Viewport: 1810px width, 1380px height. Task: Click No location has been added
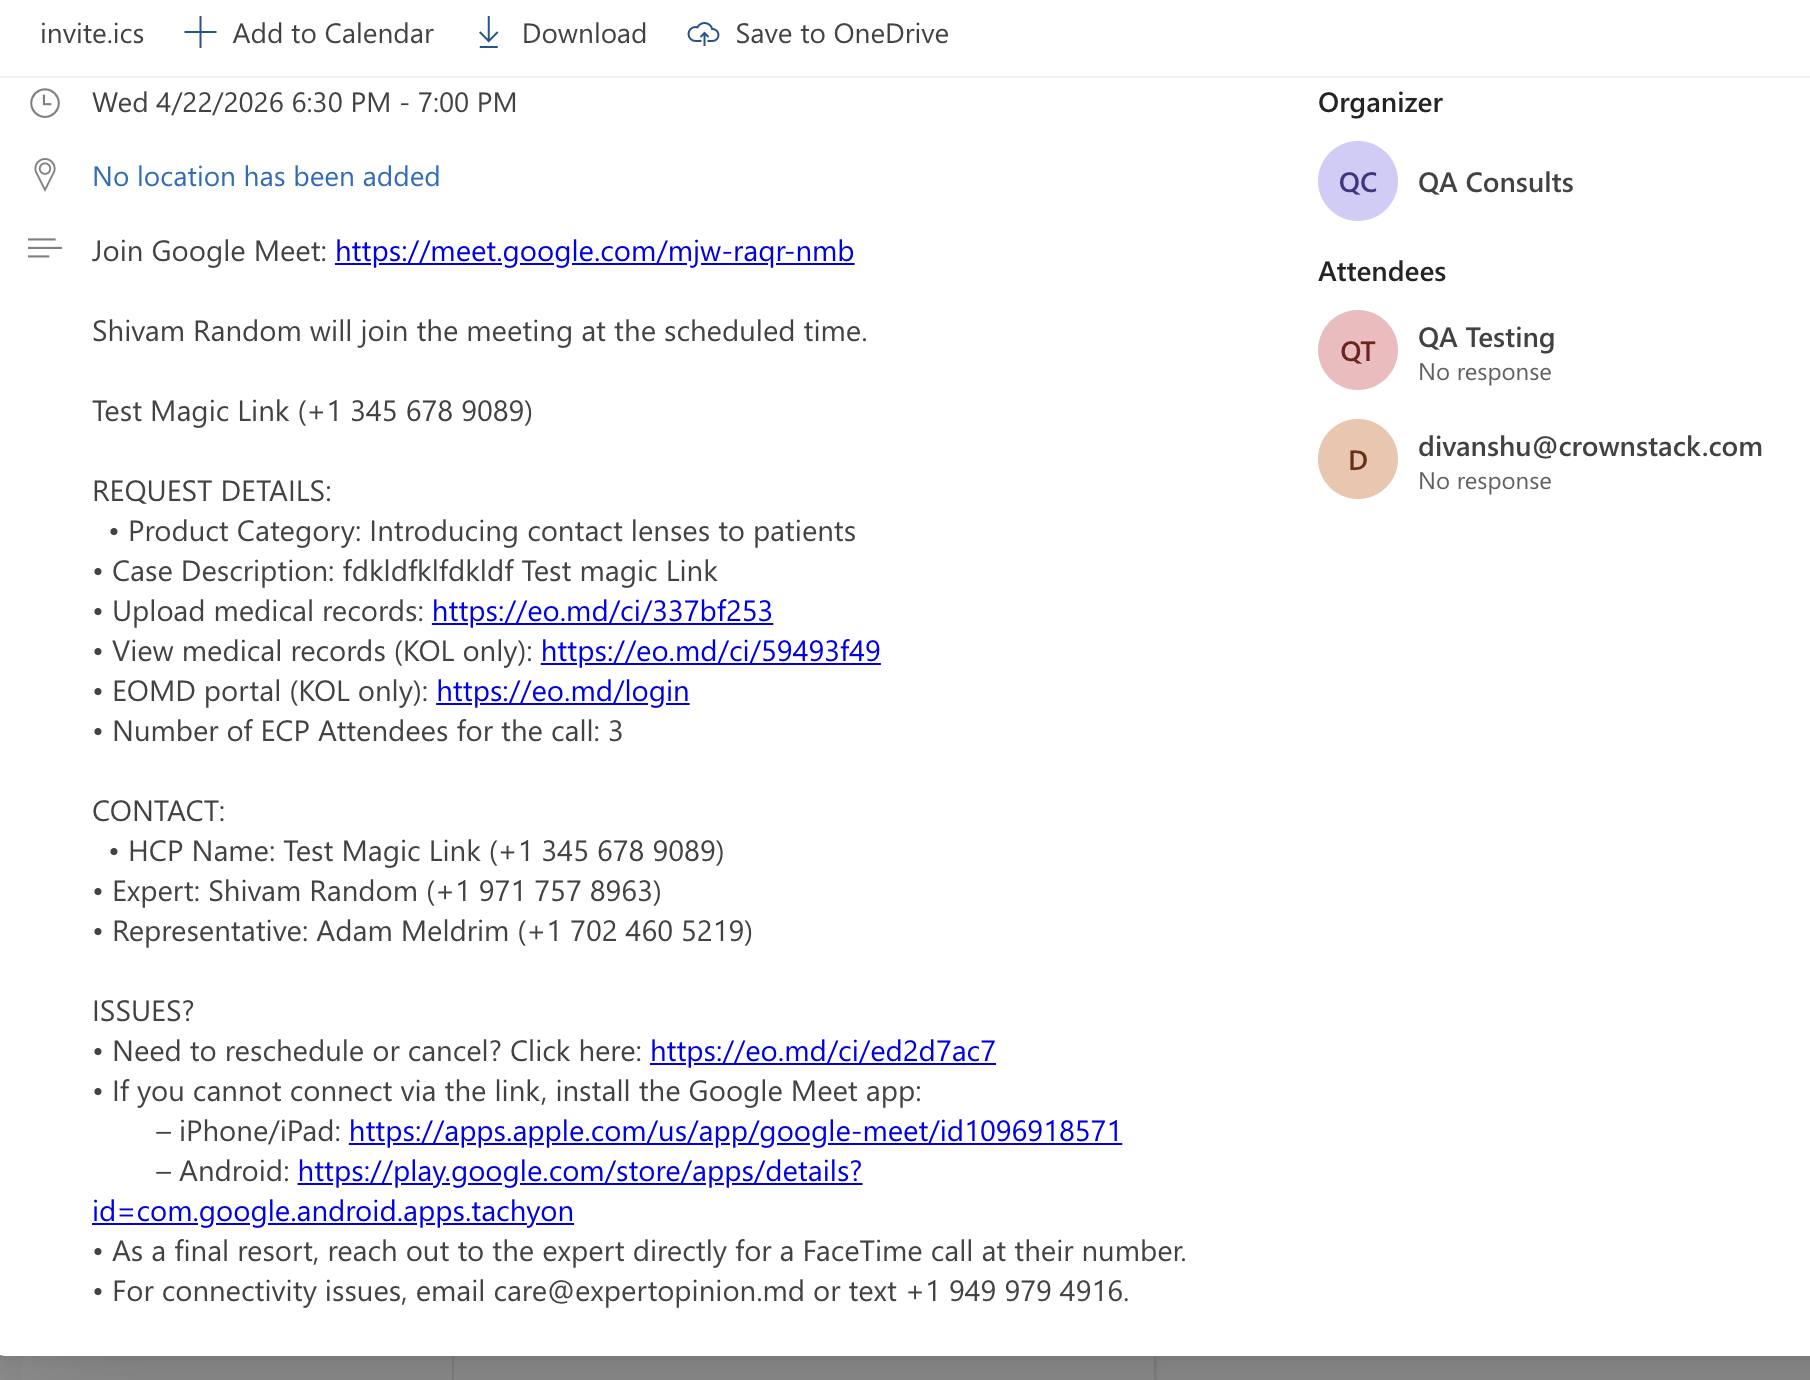(x=266, y=177)
